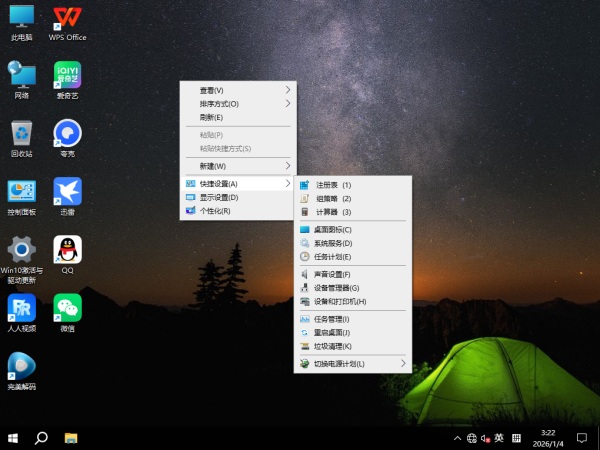Screen dimensions: 600x450
Task: Open the Windows Start button
Action: click(x=14, y=438)
